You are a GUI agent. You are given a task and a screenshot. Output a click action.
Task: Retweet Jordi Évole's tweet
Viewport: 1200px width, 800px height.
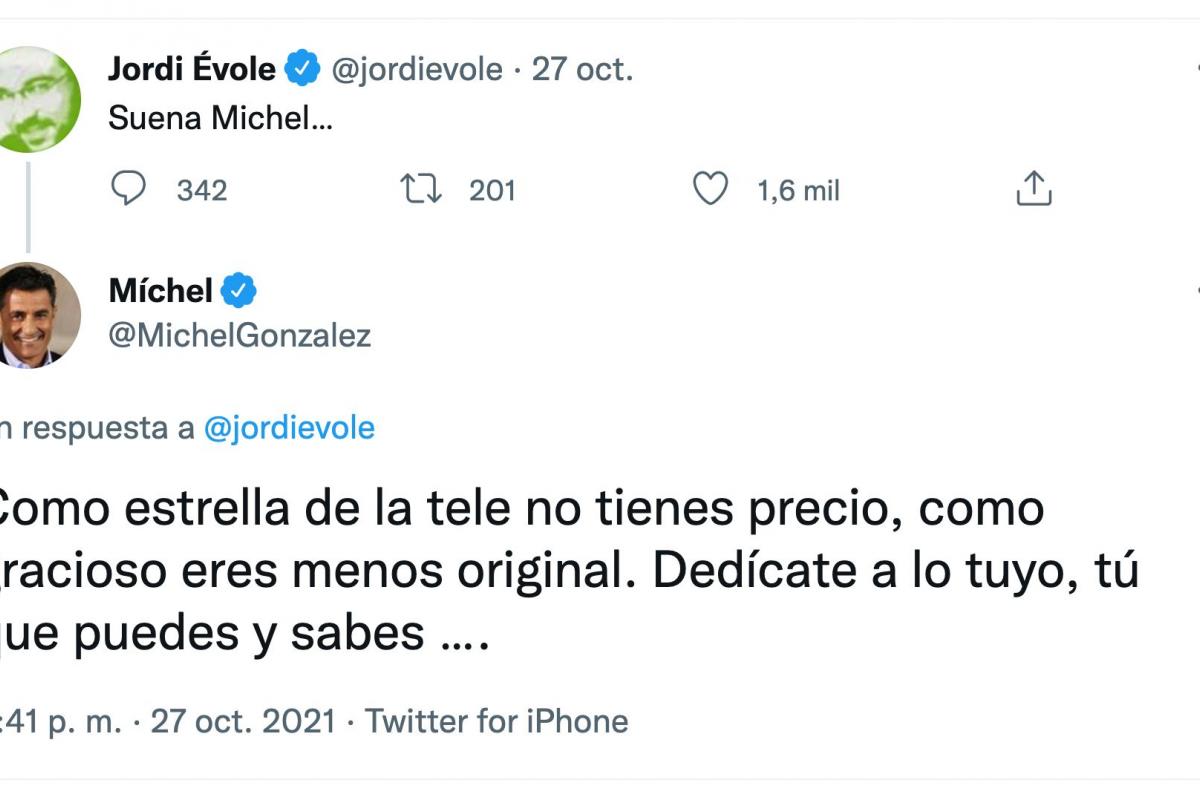[x=421, y=189]
